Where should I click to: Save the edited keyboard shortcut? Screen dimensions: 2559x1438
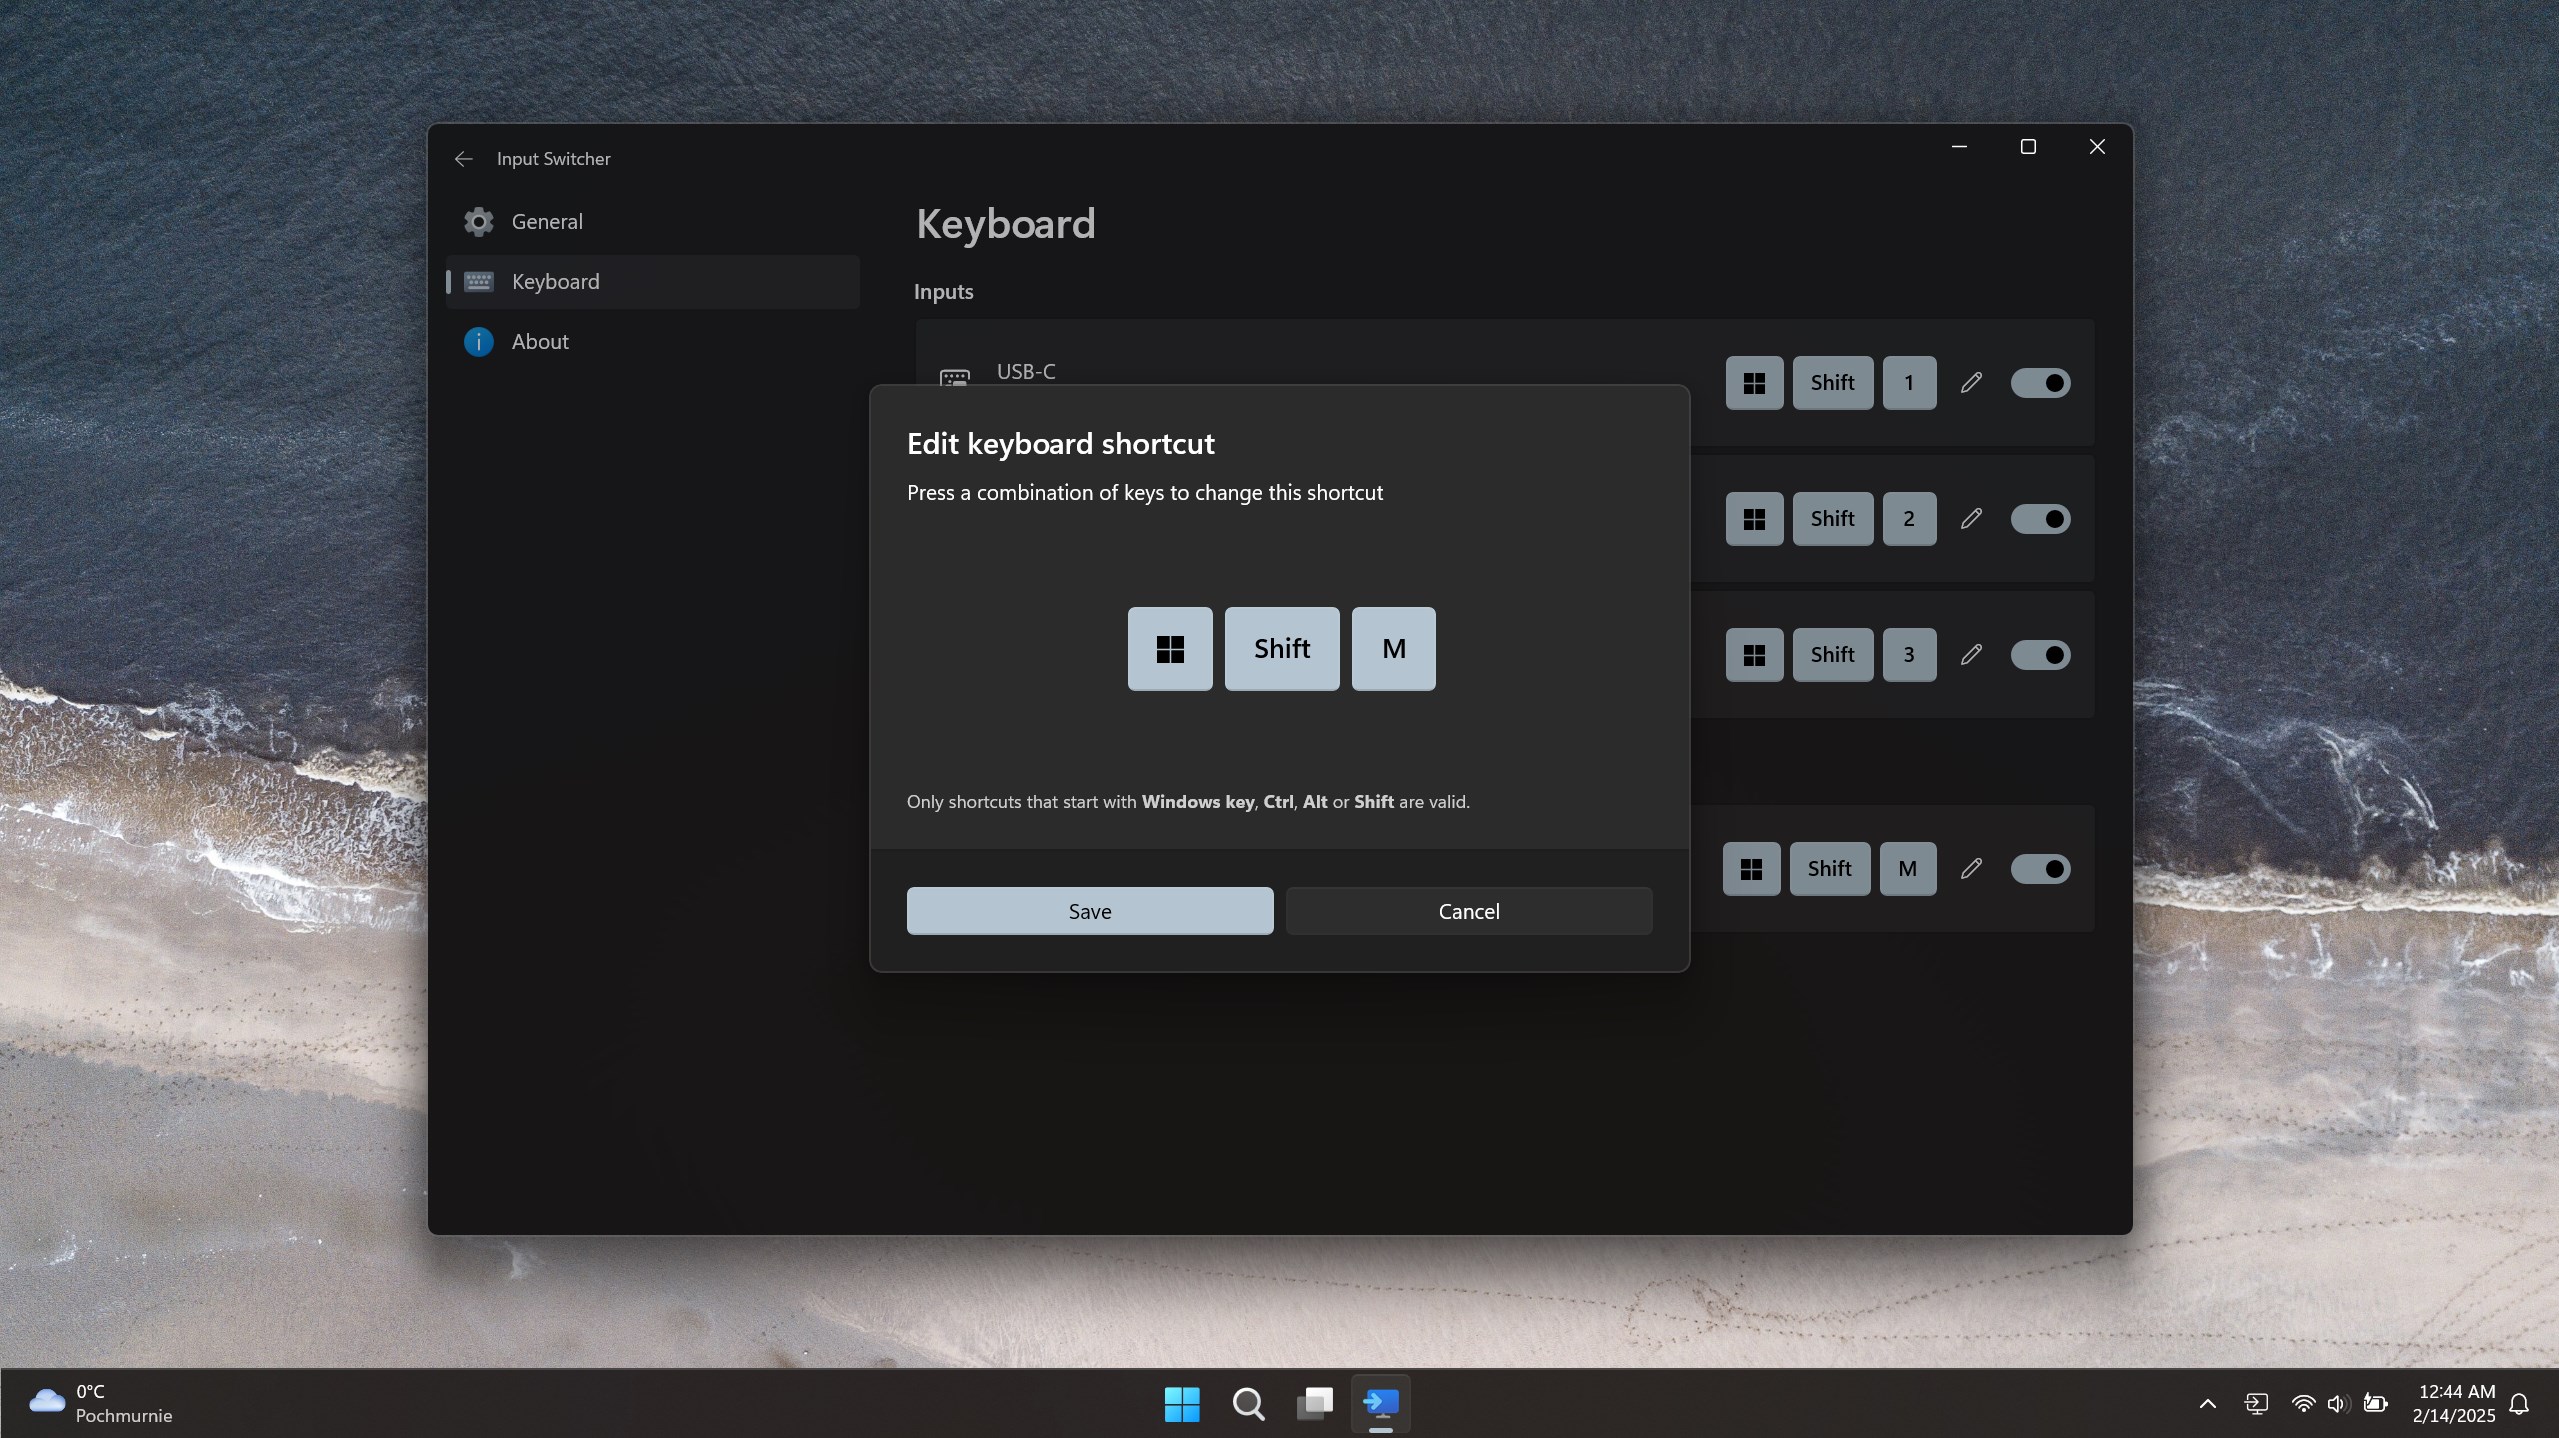1089,911
